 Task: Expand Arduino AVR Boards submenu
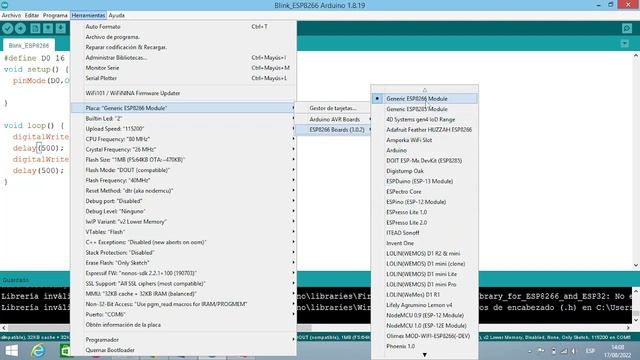[x=333, y=119]
